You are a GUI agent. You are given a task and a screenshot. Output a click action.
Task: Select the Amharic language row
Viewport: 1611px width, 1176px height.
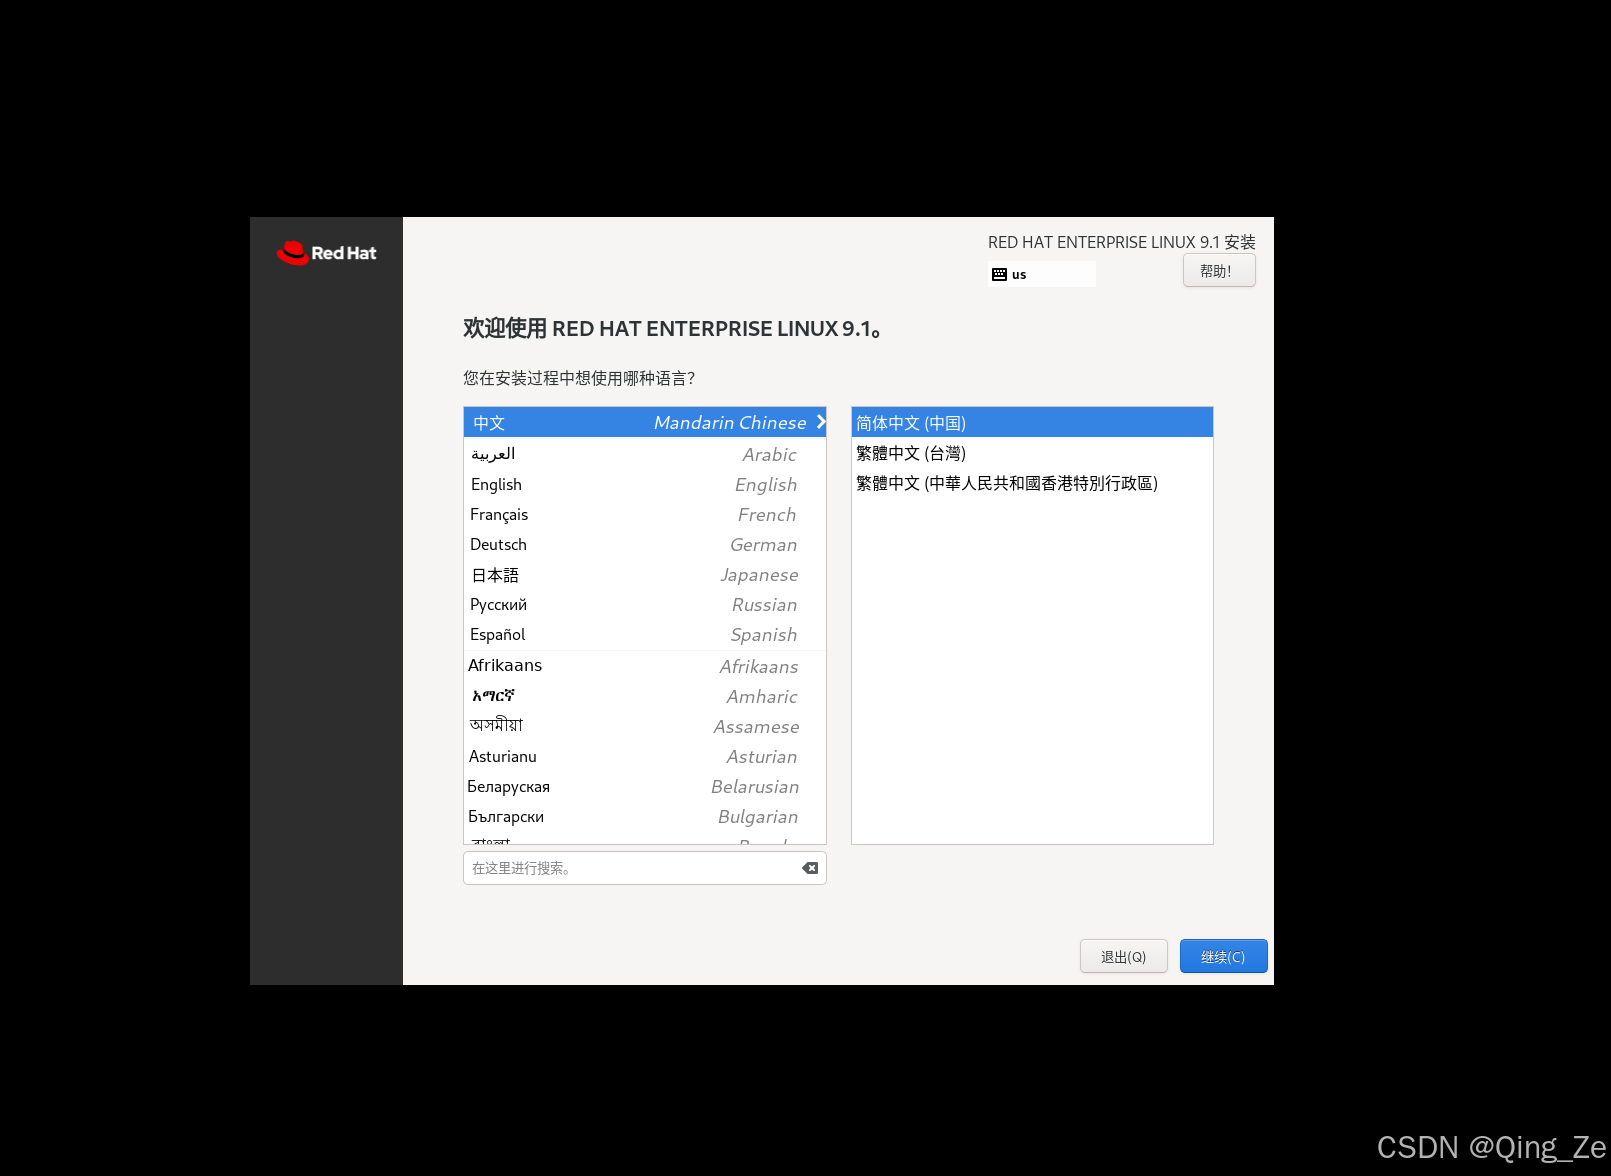(645, 696)
